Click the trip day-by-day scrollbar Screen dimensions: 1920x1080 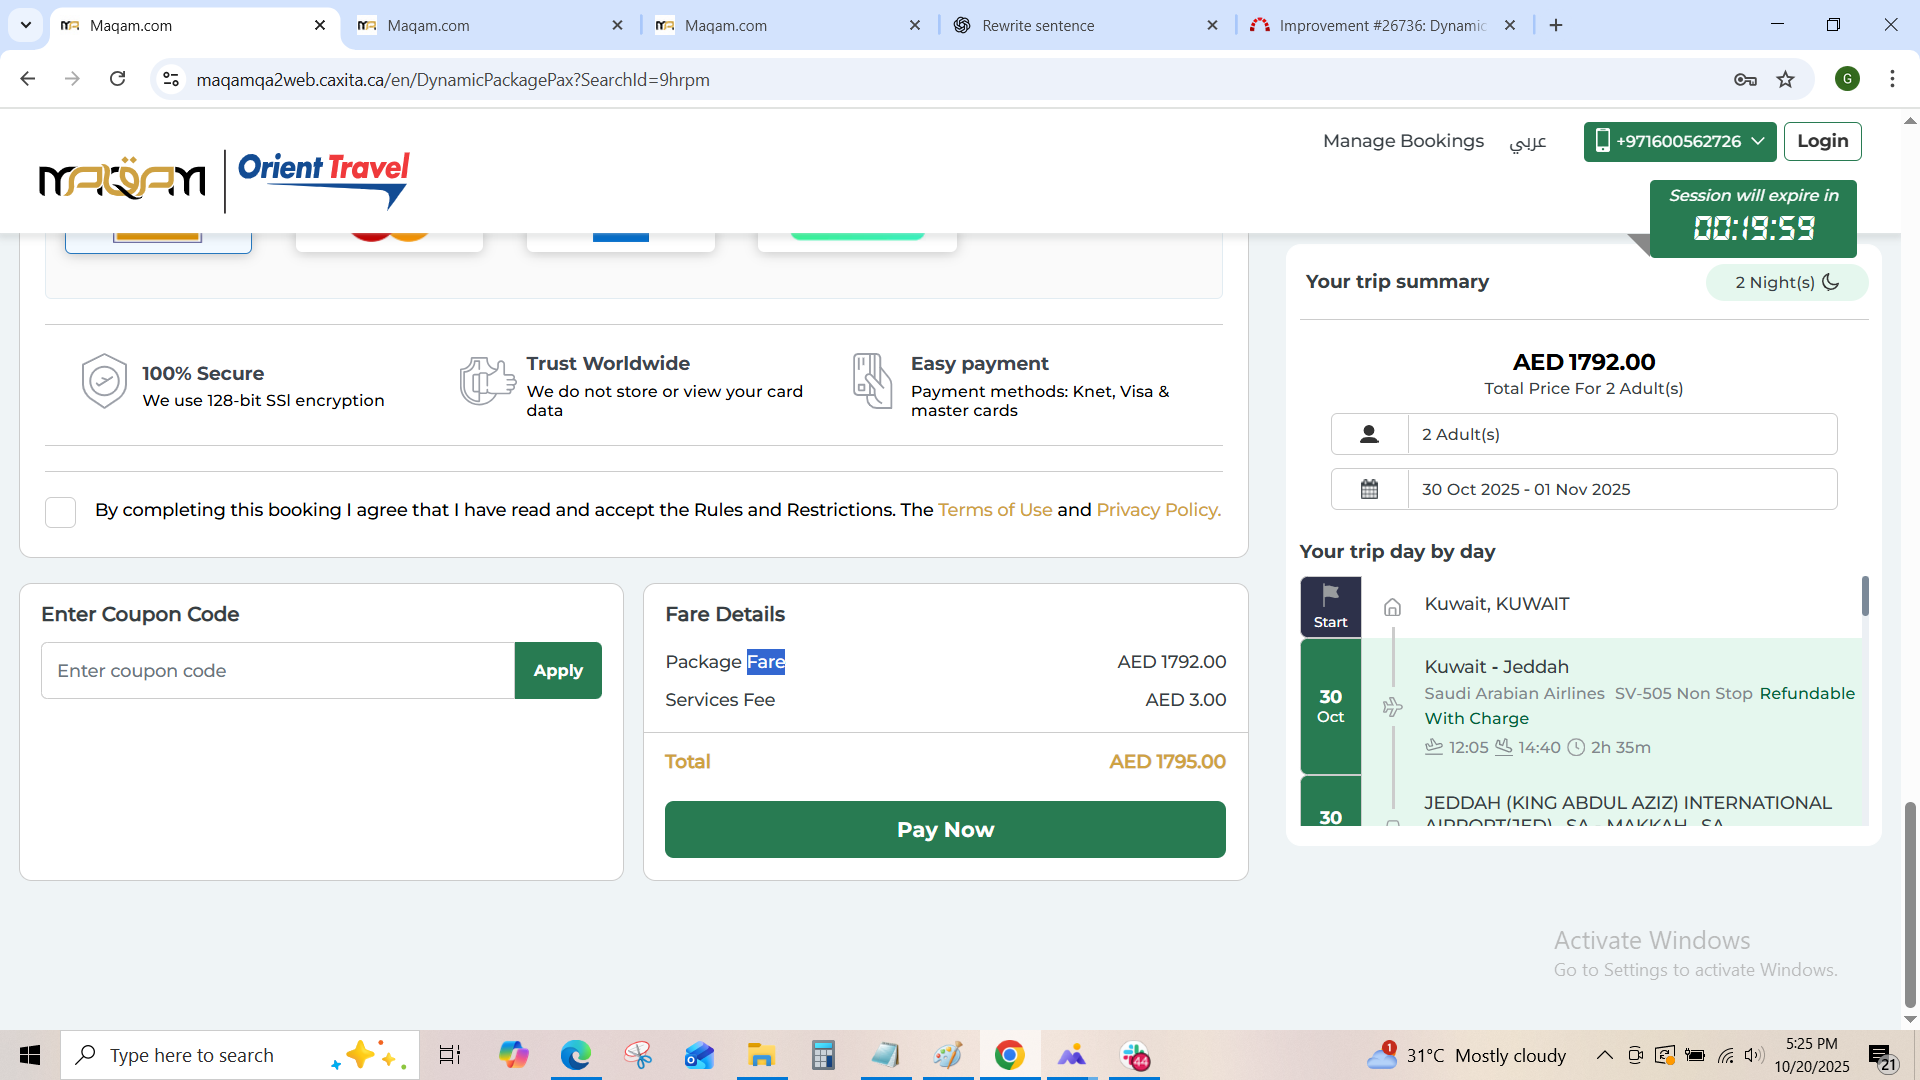[1865, 596]
